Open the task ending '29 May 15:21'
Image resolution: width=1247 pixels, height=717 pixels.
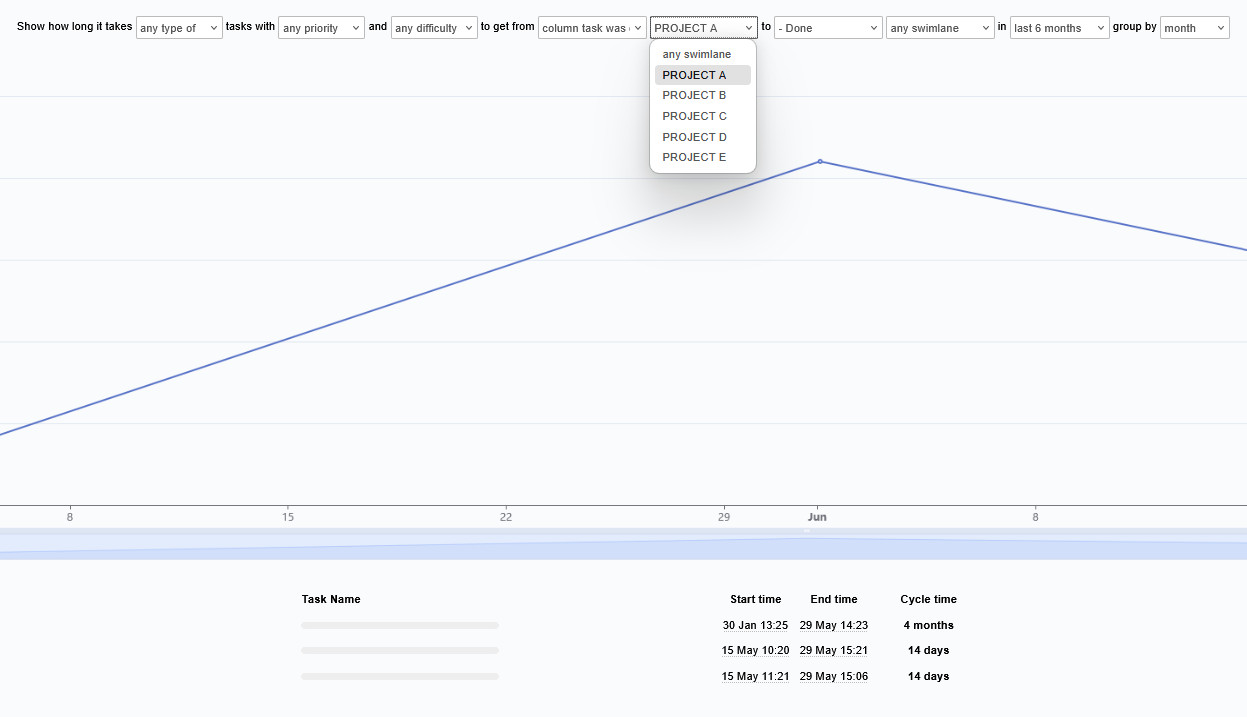(834, 650)
